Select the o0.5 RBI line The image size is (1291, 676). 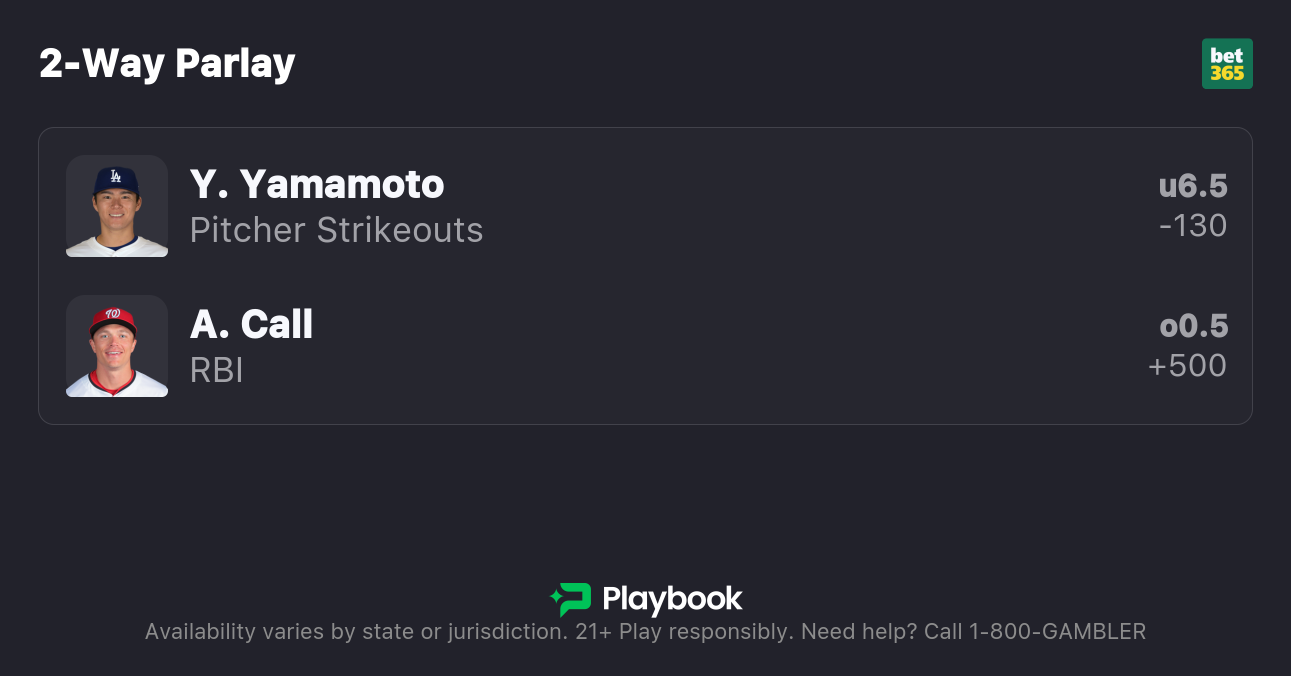[x=1192, y=326]
